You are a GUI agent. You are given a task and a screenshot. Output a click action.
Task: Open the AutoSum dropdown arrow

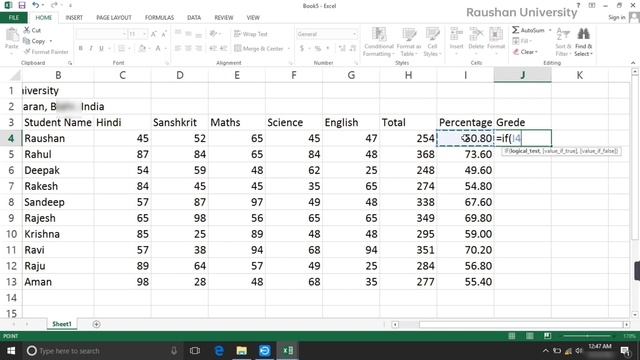[550, 30]
